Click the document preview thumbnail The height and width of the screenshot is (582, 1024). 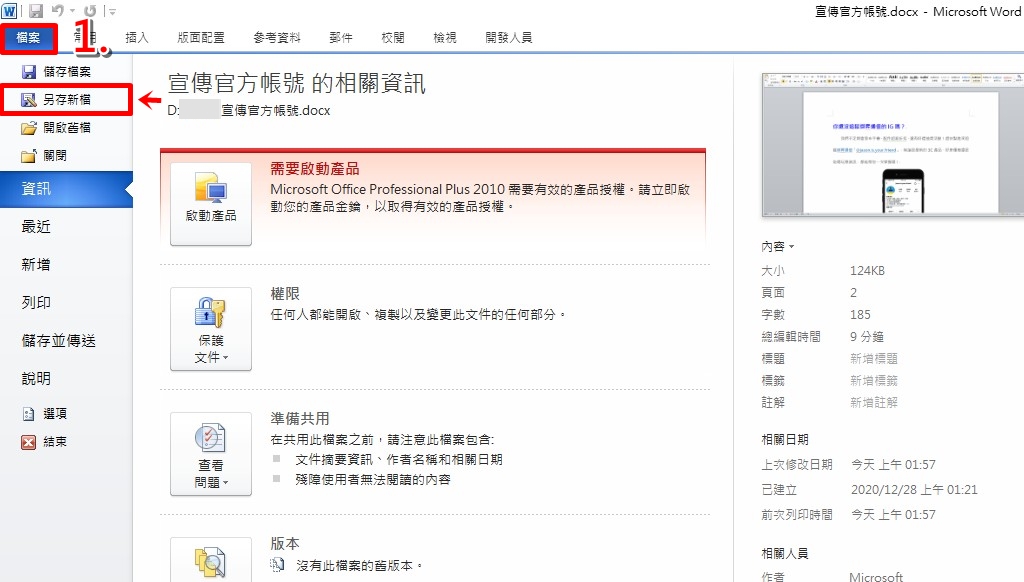tap(893, 144)
